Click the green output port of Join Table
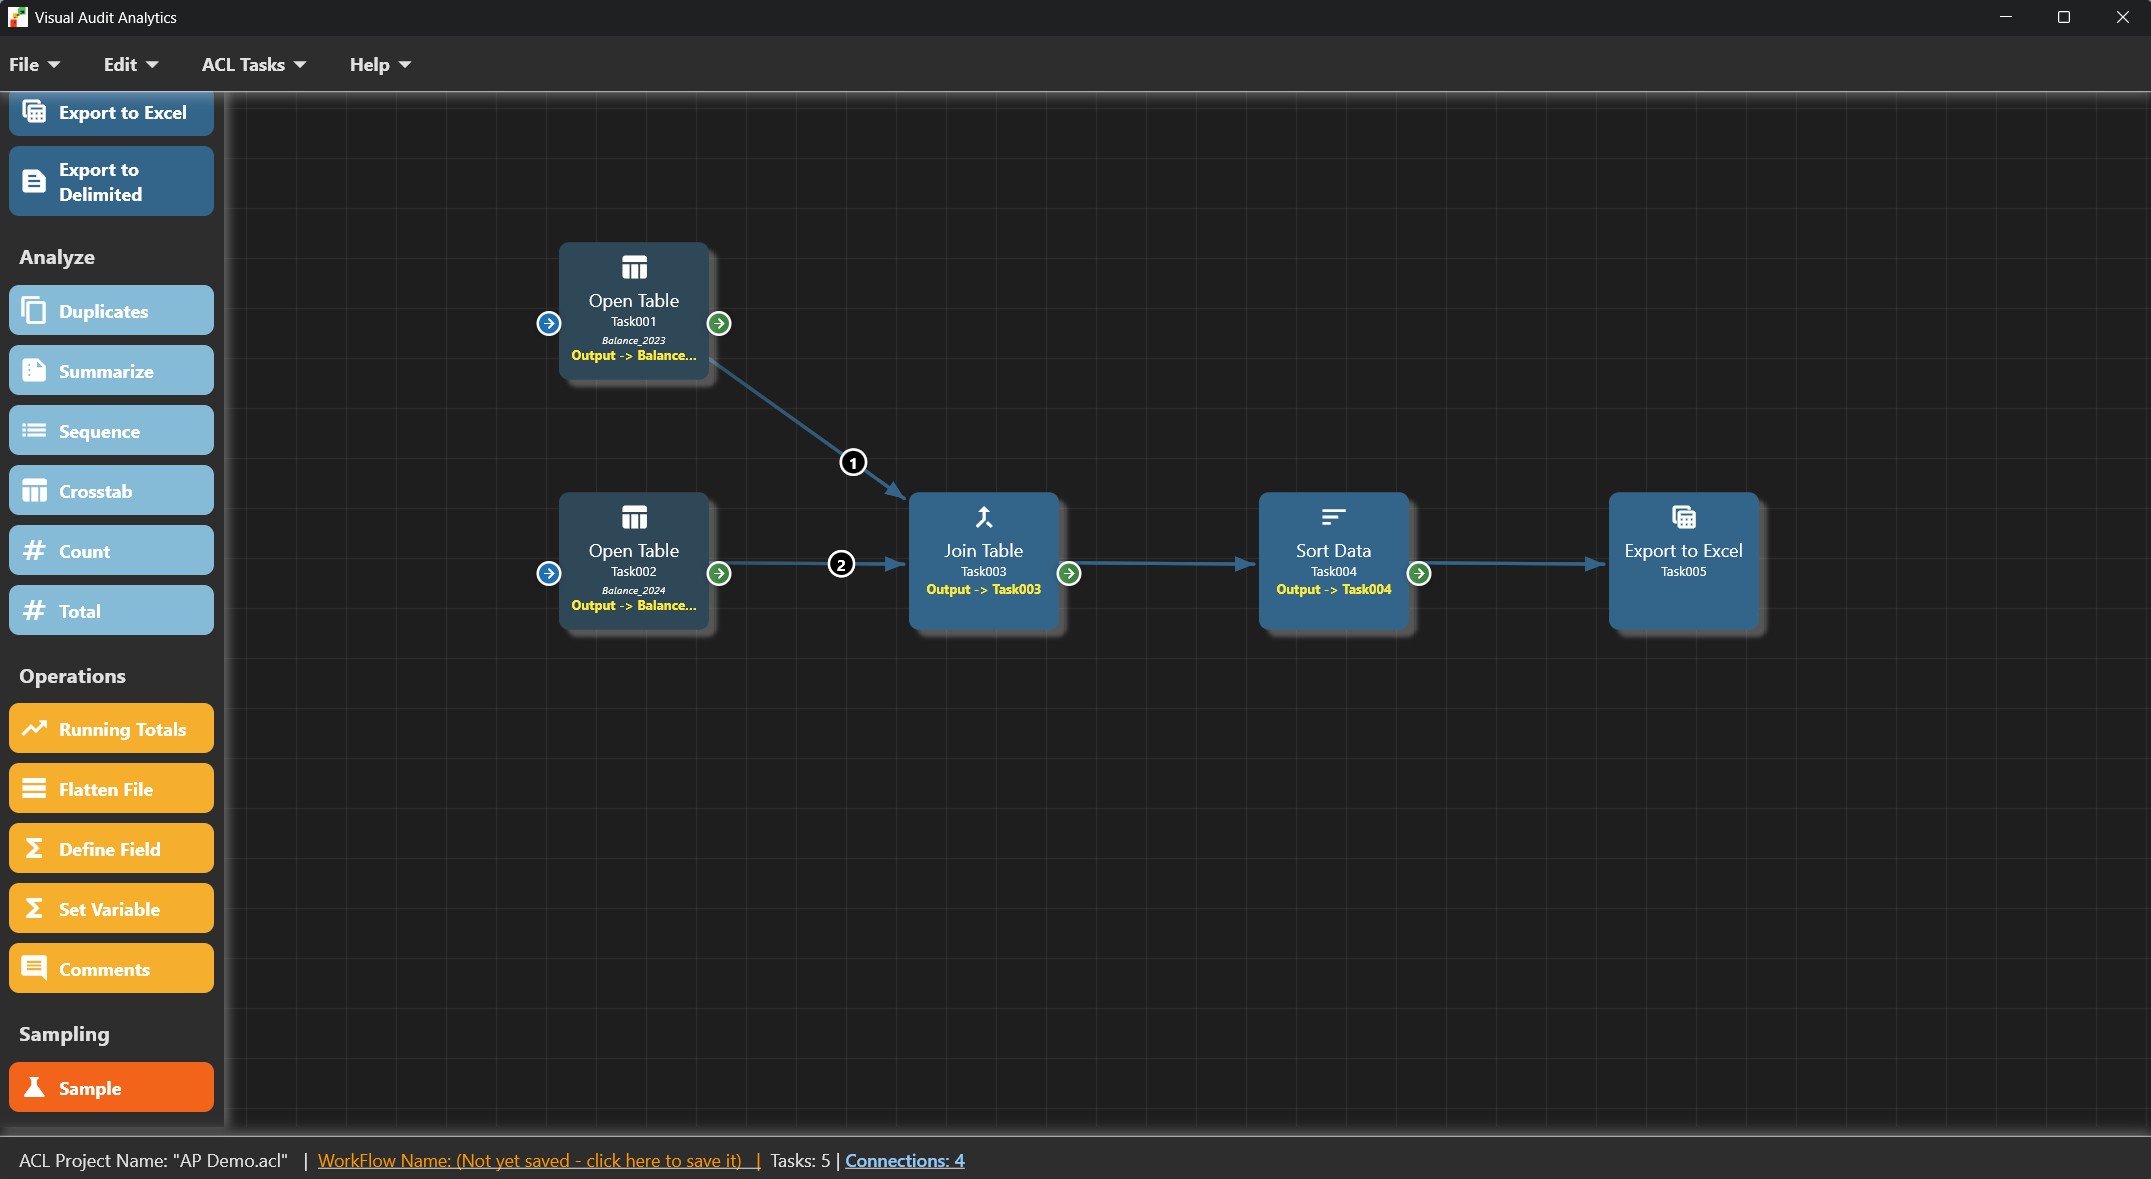The image size is (2151, 1179). 1069,573
